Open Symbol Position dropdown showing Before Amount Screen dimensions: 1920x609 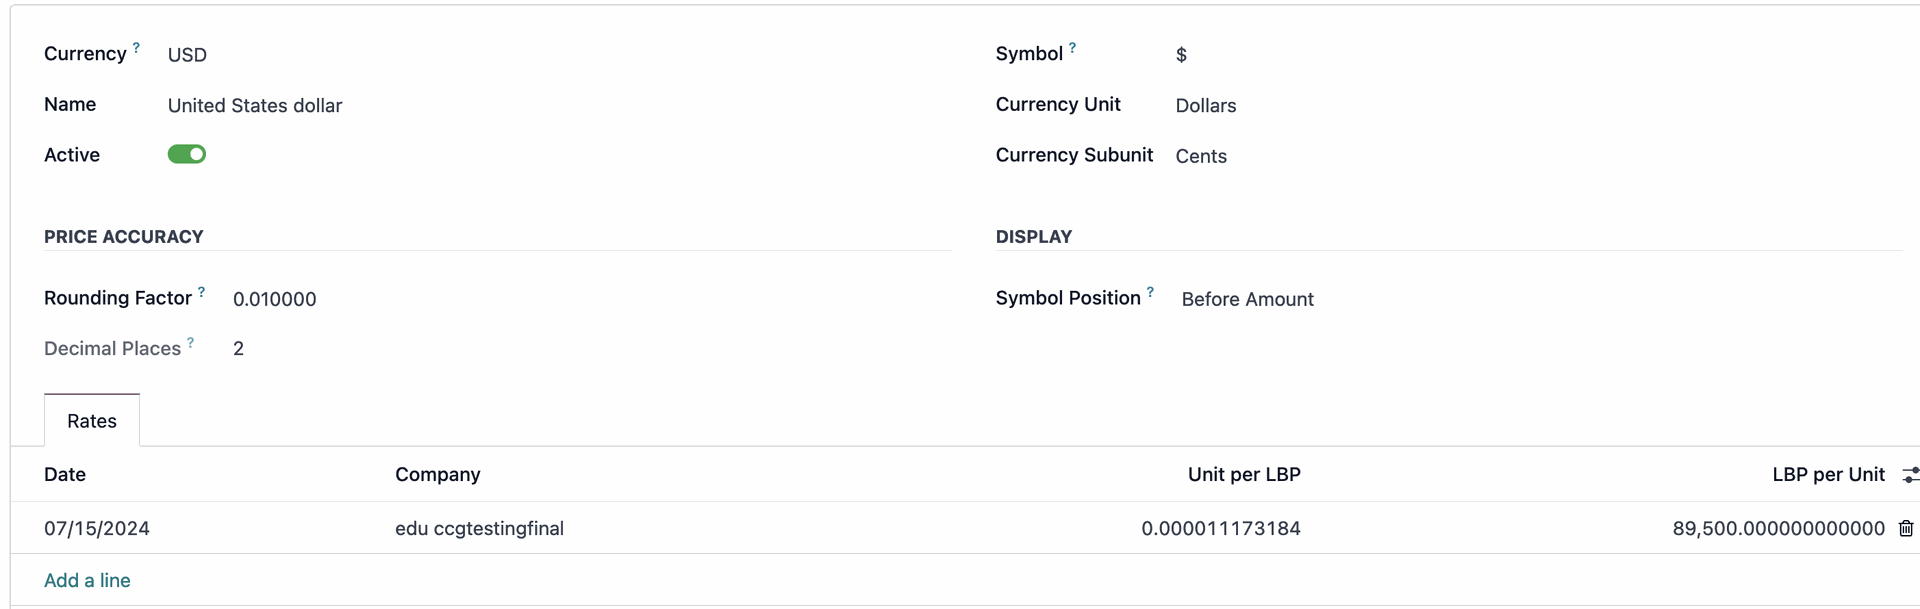[x=1247, y=299]
